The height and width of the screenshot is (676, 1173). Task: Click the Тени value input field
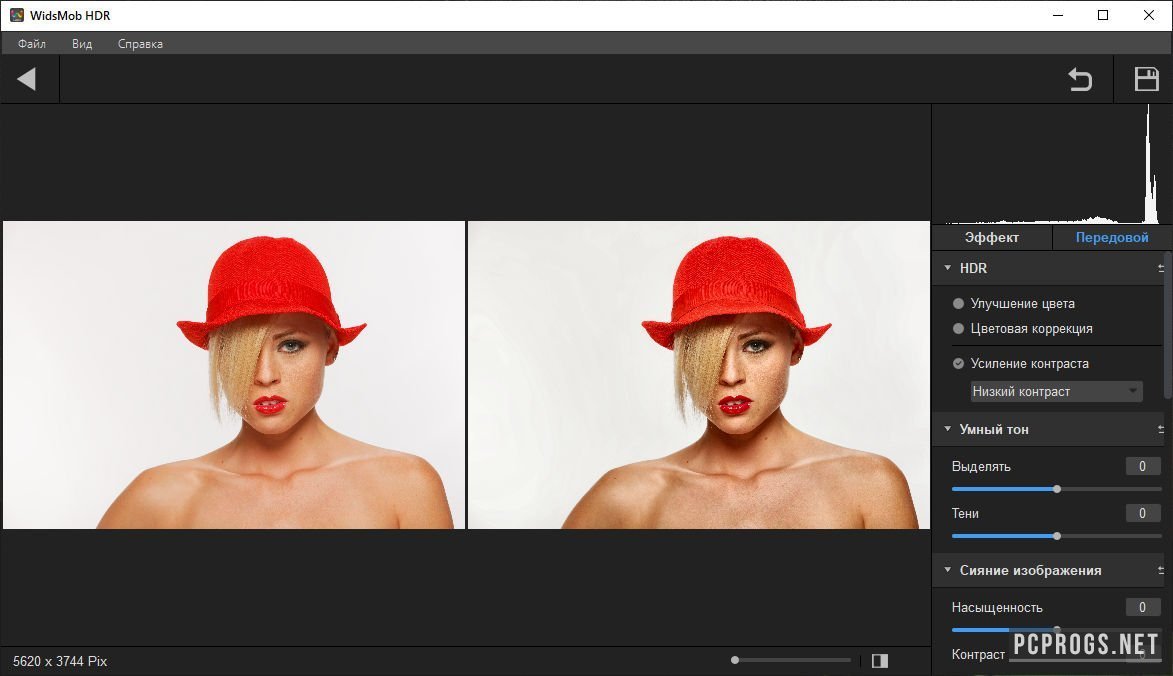pos(1142,513)
